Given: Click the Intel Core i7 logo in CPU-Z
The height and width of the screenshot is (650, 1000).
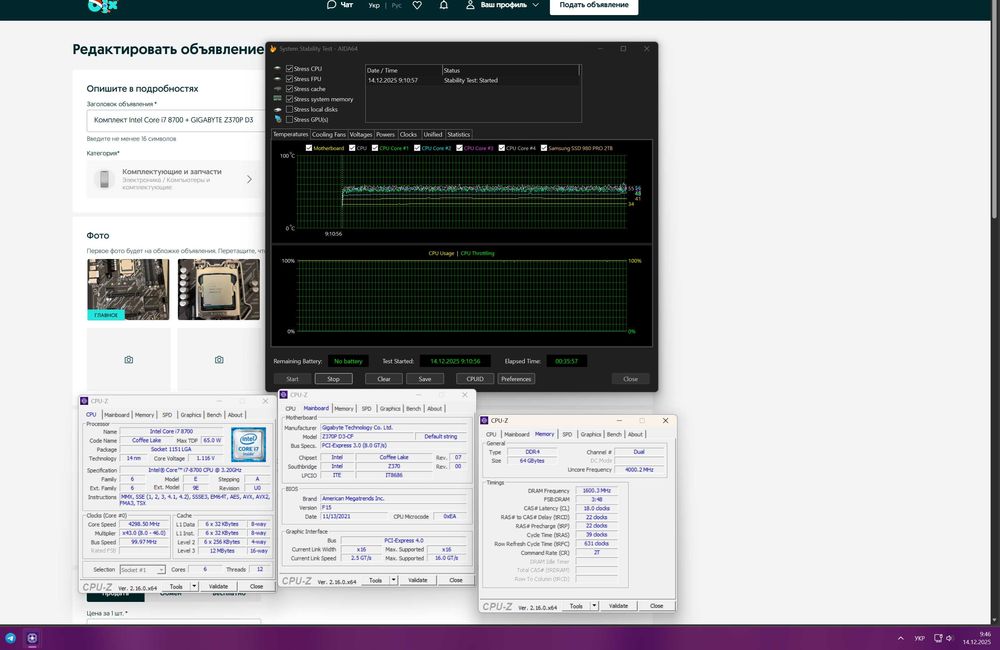Looking at the screenshot, I should (249, 444).
